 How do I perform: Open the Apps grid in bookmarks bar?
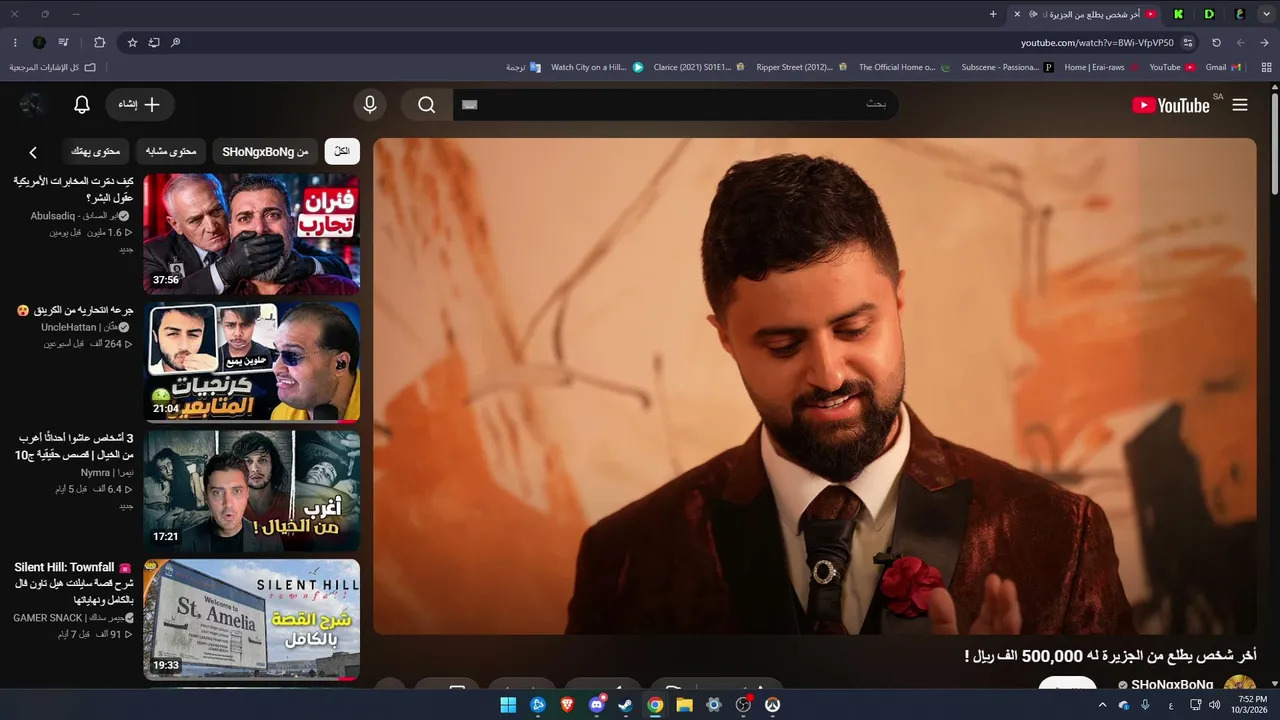click(1264, 67)
